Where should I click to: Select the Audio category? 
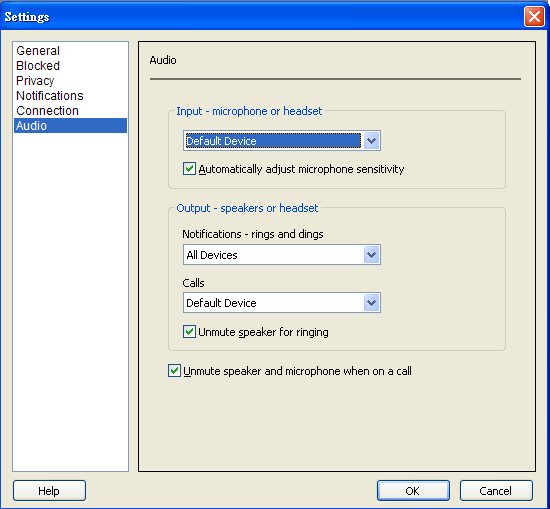(70, 126)
